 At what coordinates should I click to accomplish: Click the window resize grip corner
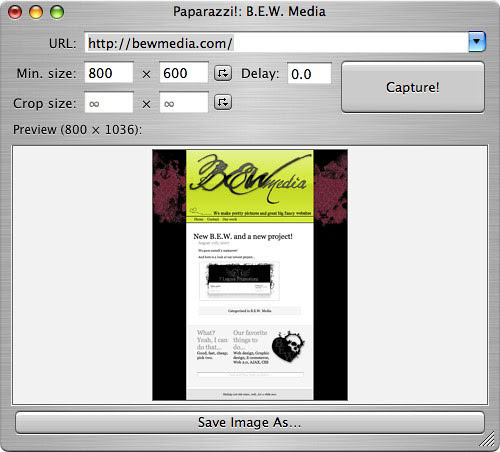click(488, 440)
